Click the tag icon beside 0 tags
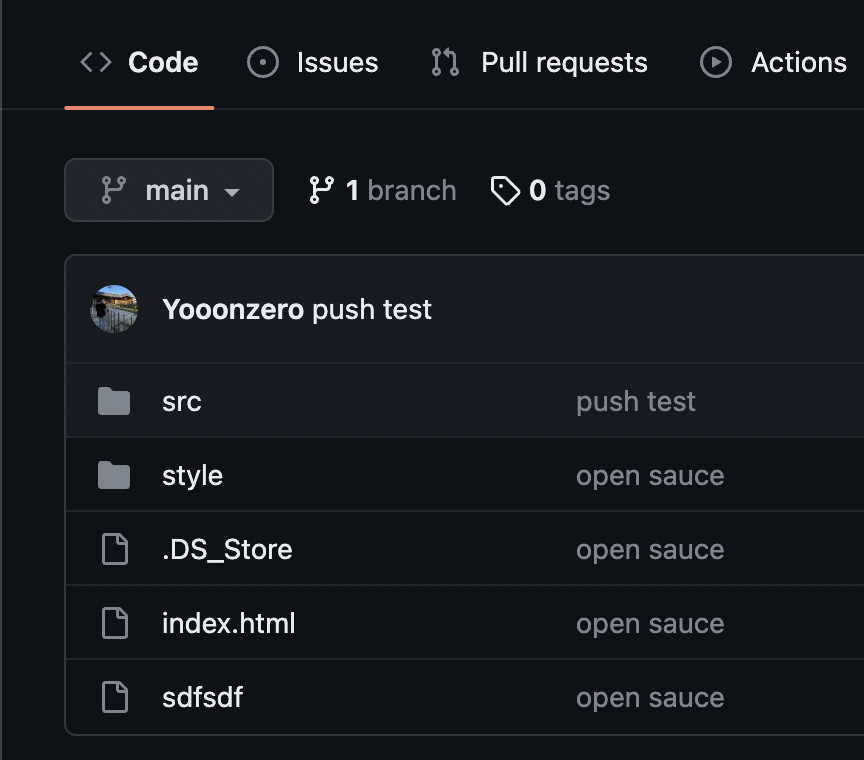 click(505, 190)
